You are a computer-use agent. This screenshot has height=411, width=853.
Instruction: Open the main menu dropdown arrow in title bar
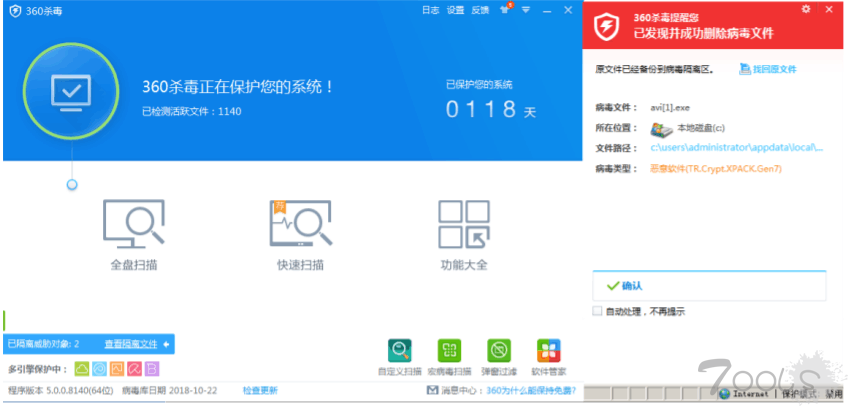(x=526, y=10)
